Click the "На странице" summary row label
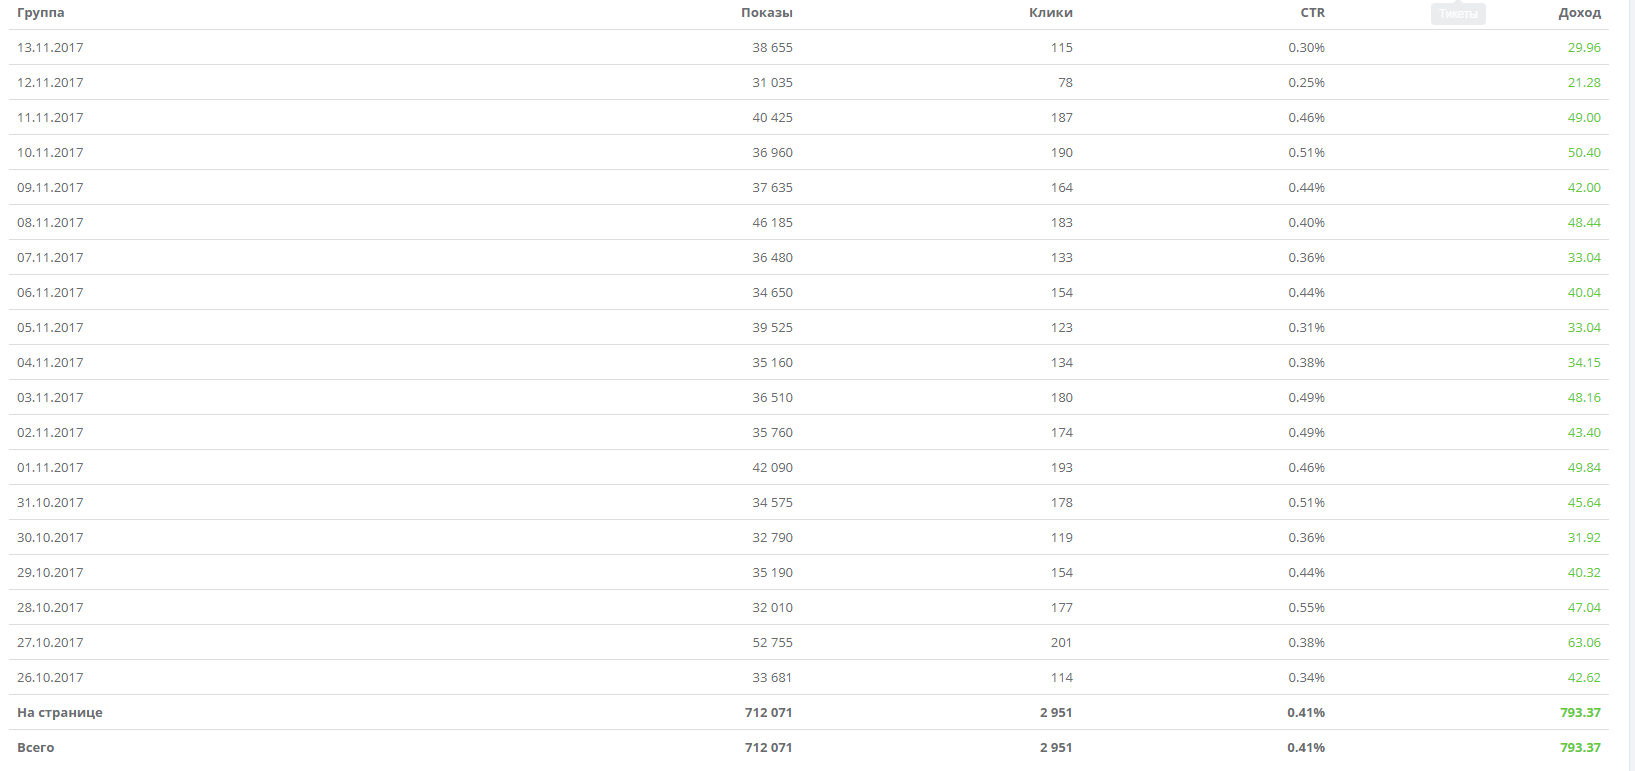The image size is (1635, 771). (60, 713)
